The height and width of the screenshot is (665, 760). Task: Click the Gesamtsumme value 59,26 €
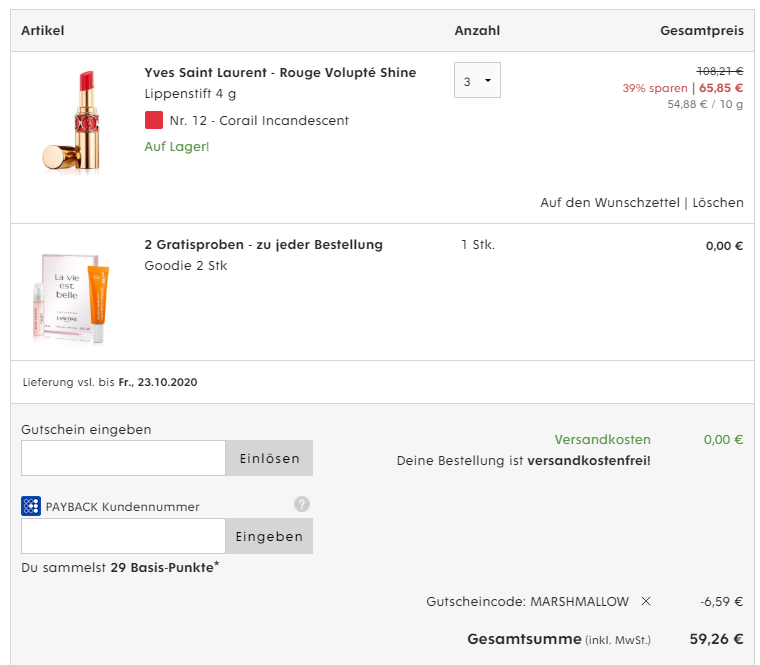click(716, 639)
